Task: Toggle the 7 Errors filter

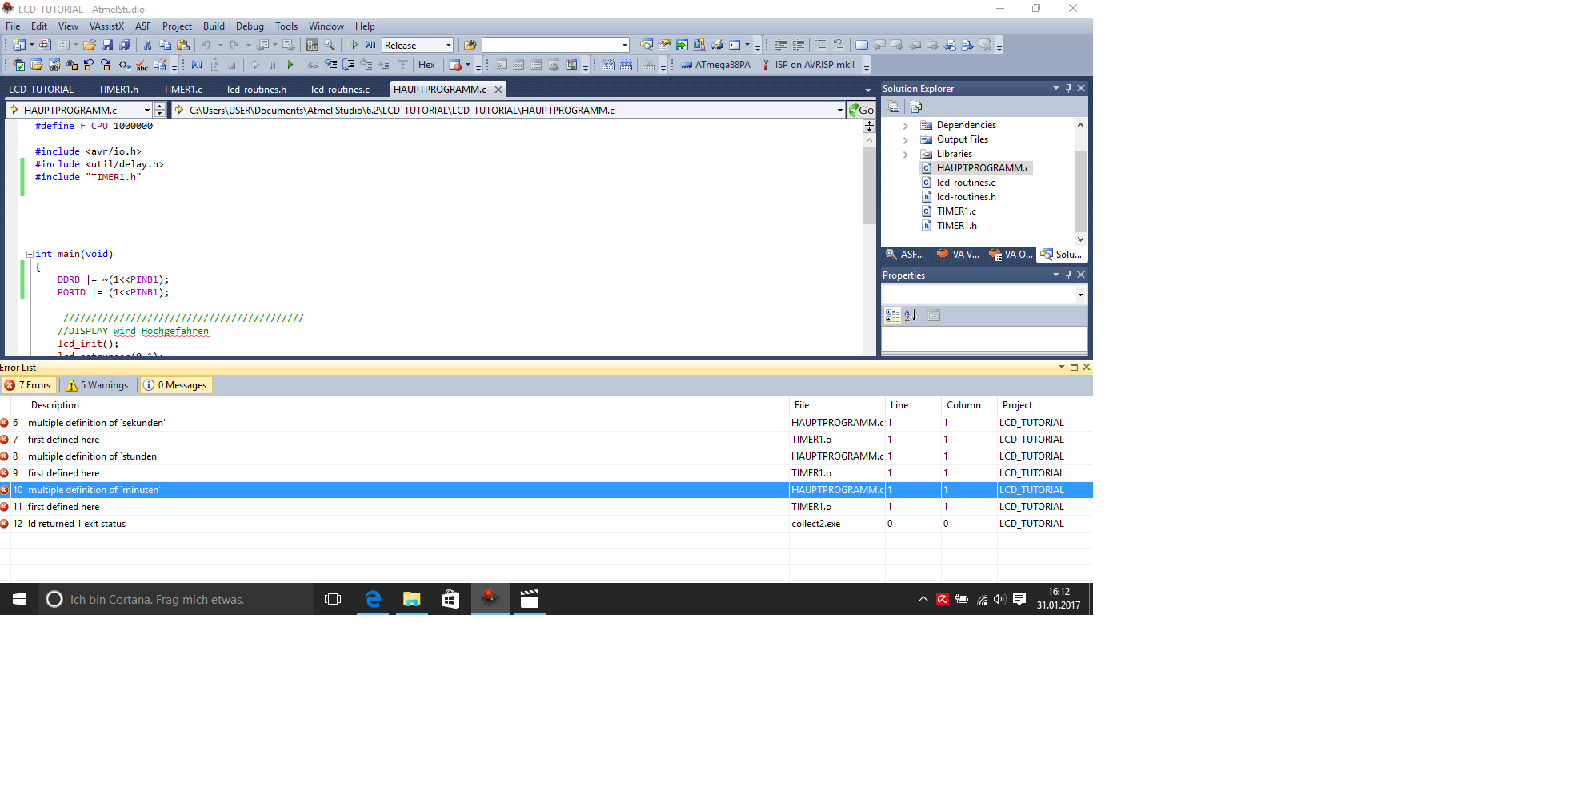Action: (x=28, y=385)
